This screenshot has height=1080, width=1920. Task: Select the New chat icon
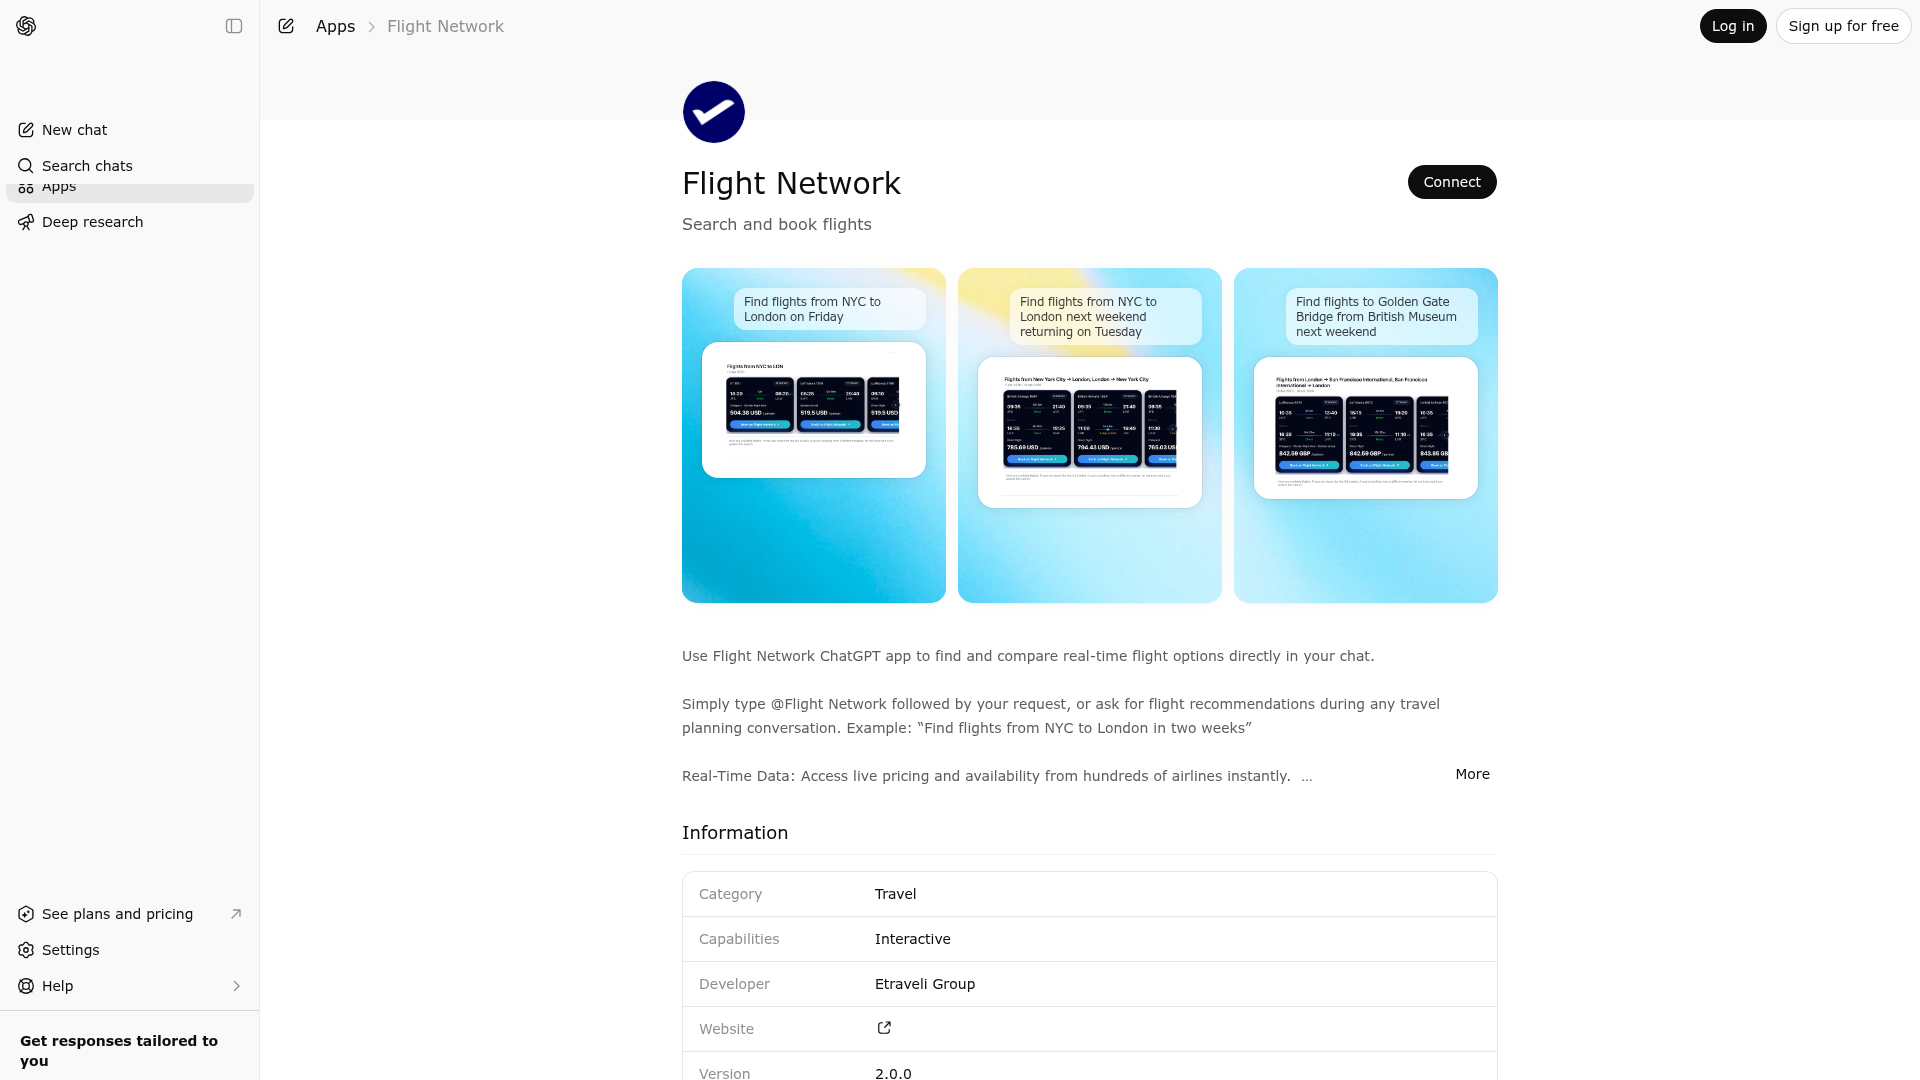25,130
